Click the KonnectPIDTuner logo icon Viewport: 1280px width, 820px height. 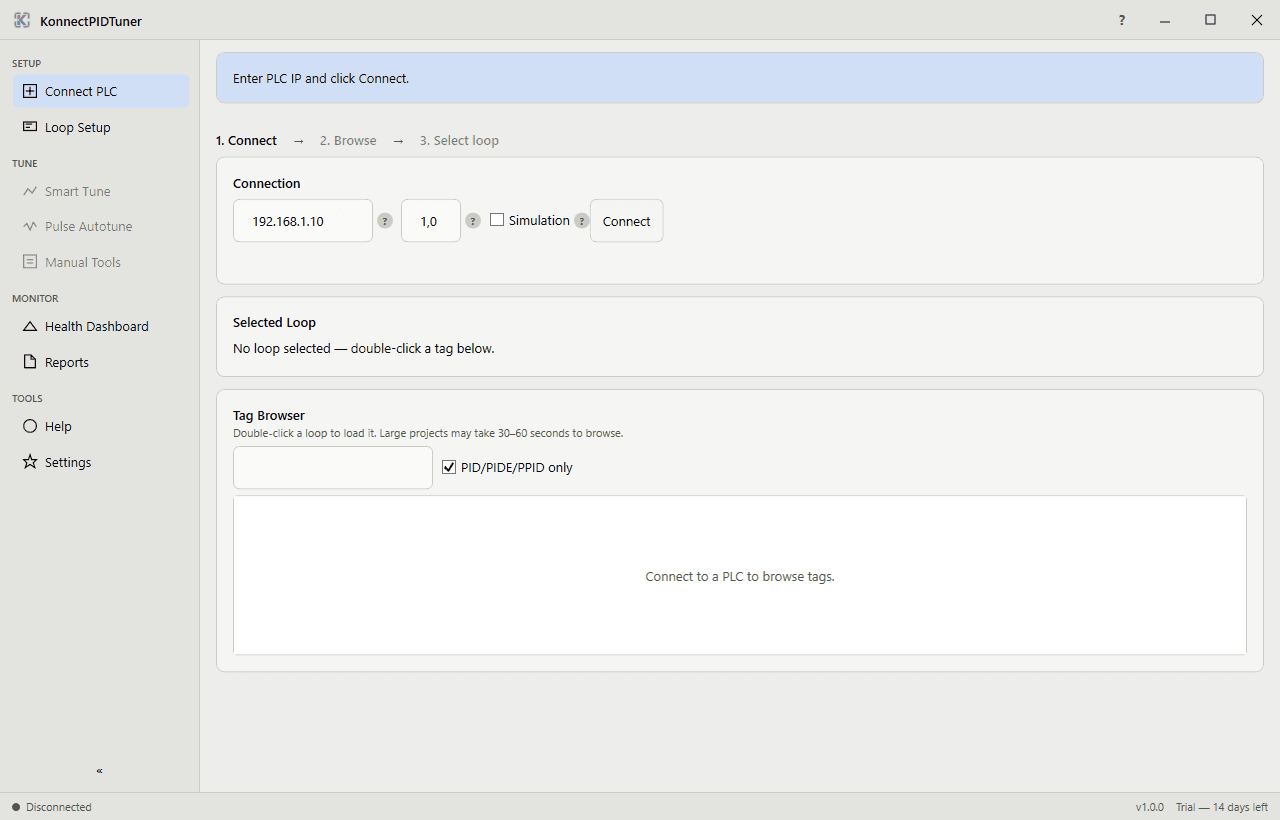point(22,20)
